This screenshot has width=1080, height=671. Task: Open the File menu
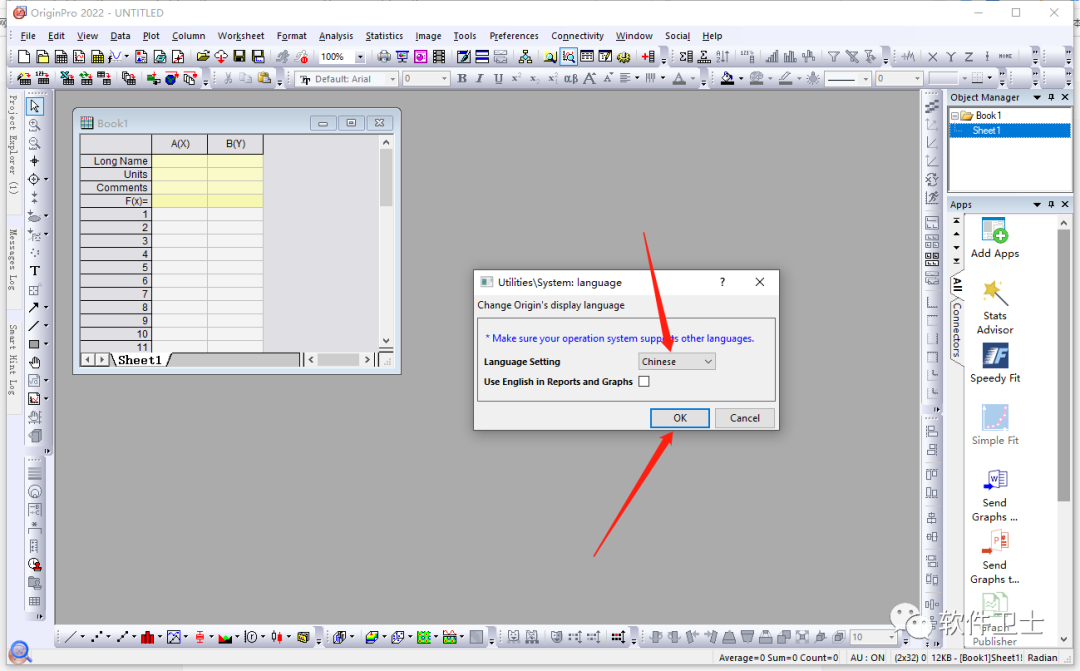pyautogui.click(x=28, y=36)
